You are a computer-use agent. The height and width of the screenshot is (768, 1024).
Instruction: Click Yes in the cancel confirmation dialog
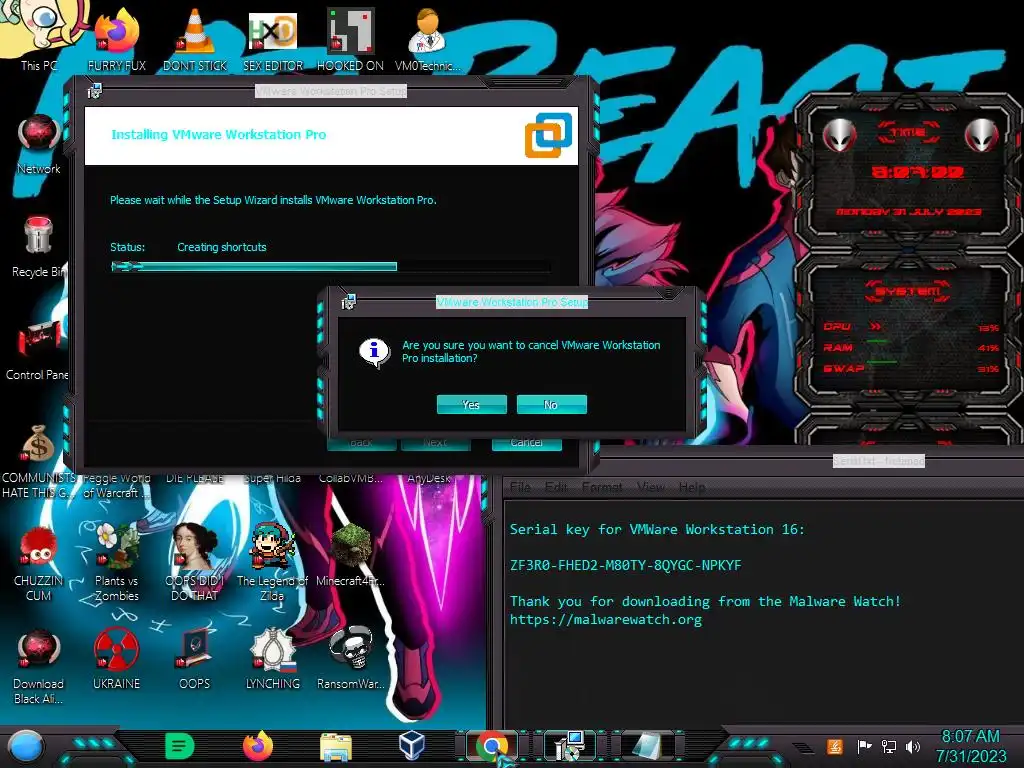click(x=472, y=405)
